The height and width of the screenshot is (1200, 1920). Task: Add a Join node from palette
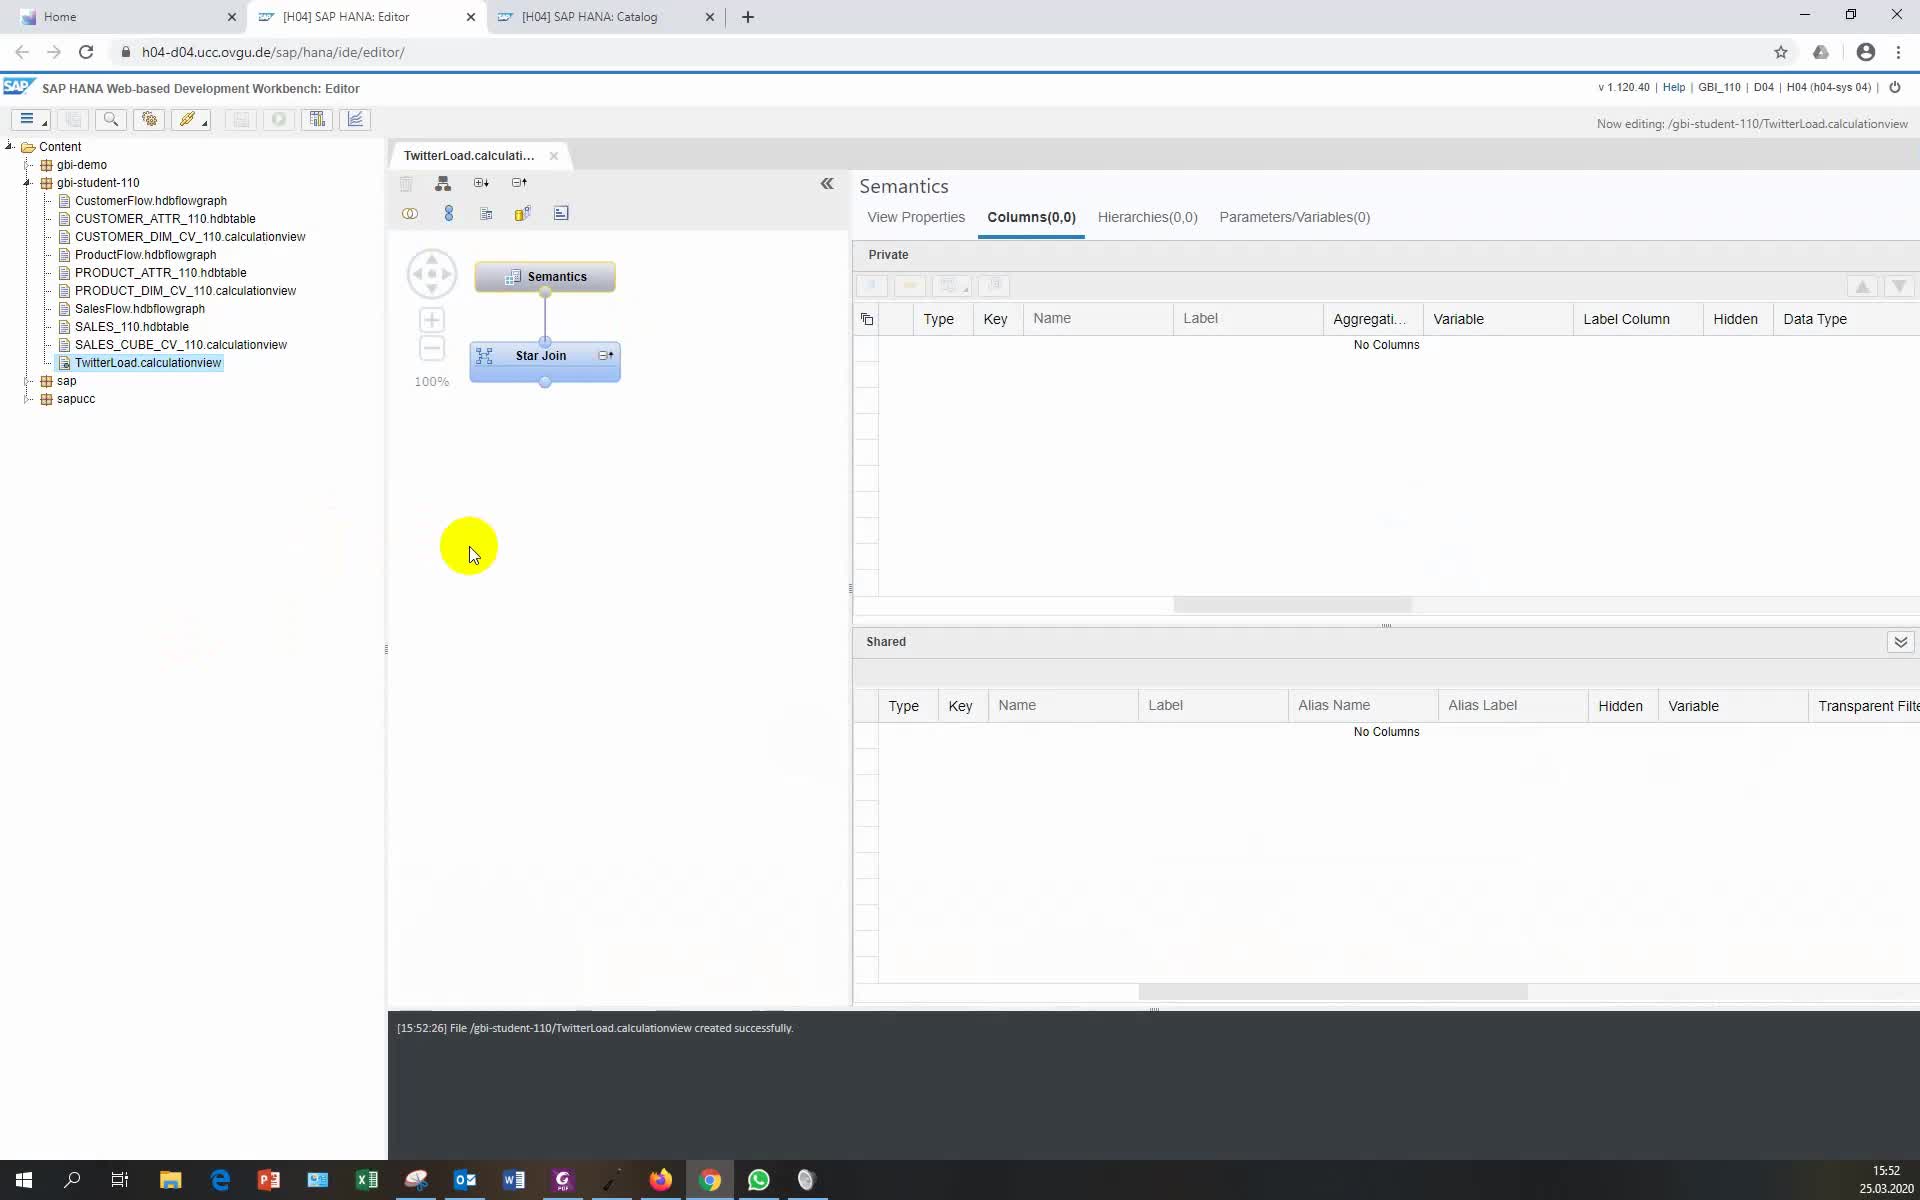click(x=409, y=214)
